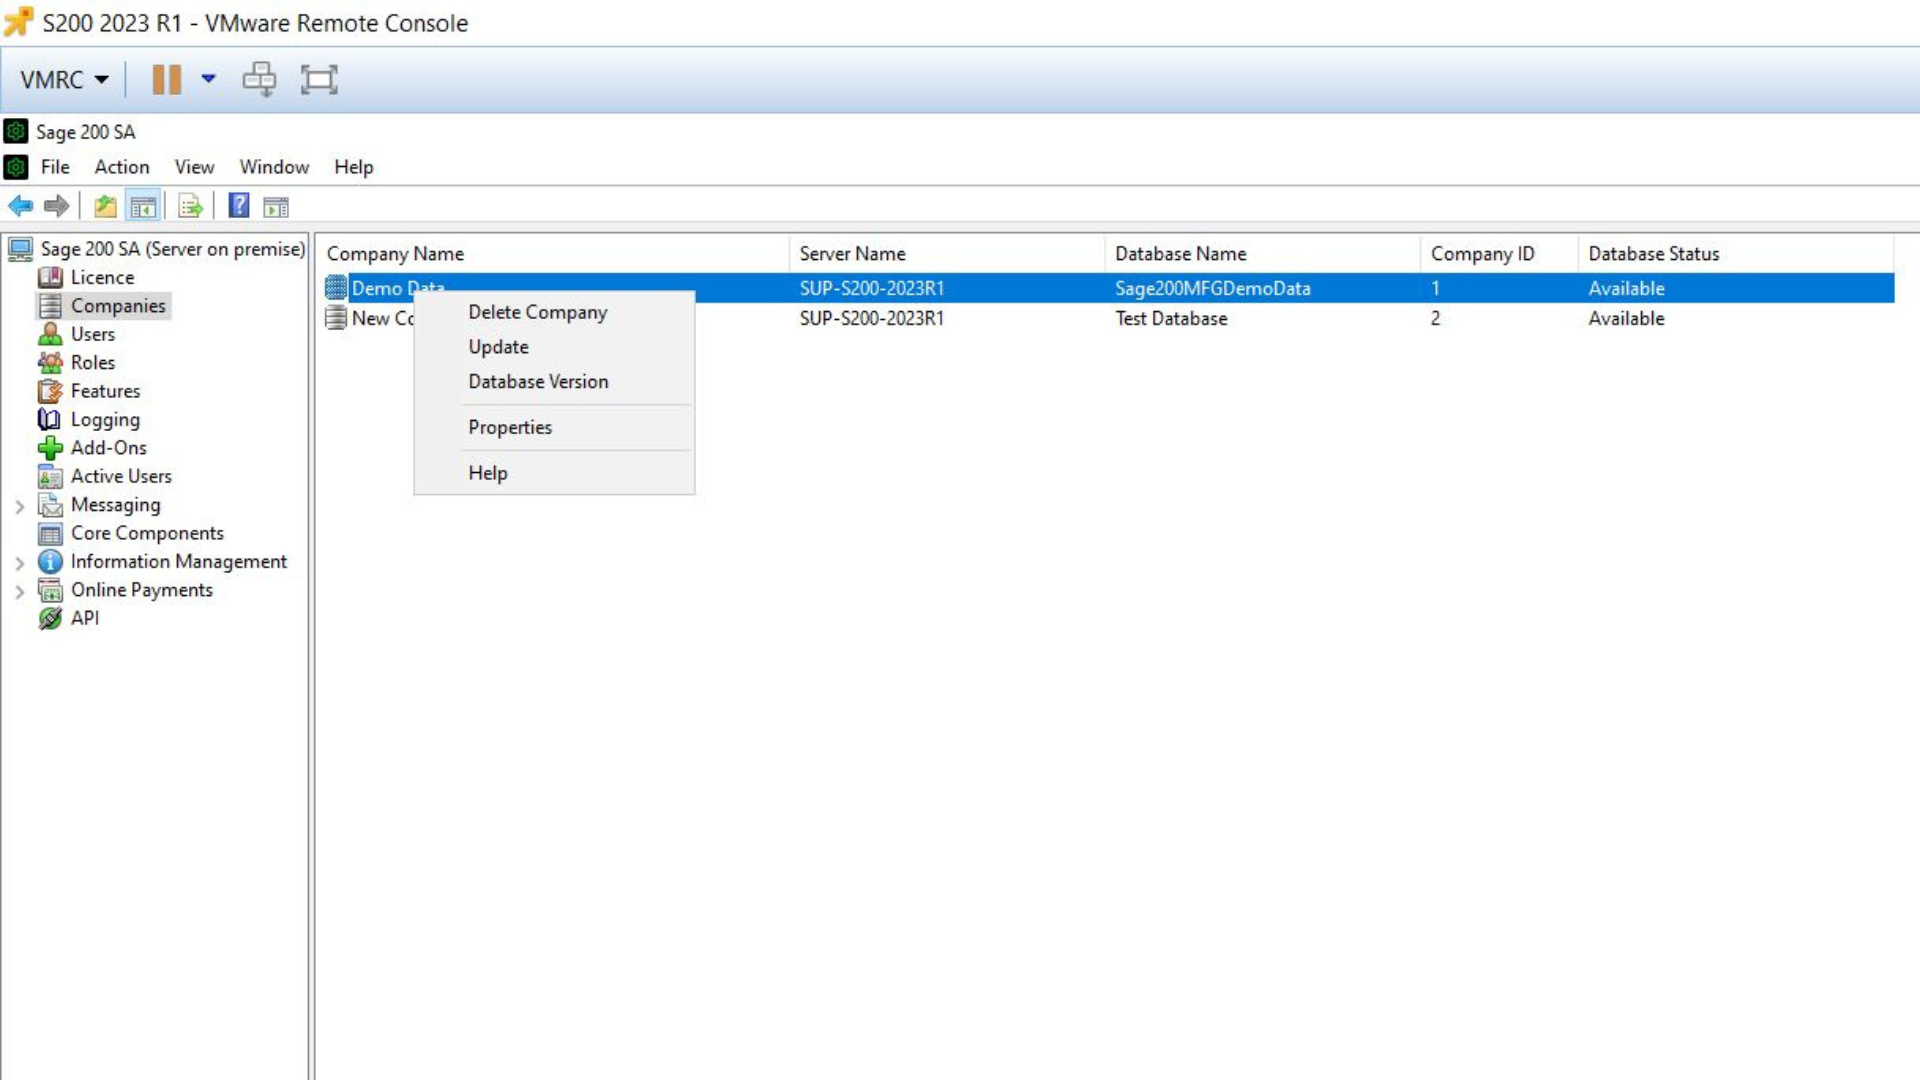Screen dimensions: 1920x1080
Task: Click the blue Help question mark icon
Action: [x=239, y=205]
